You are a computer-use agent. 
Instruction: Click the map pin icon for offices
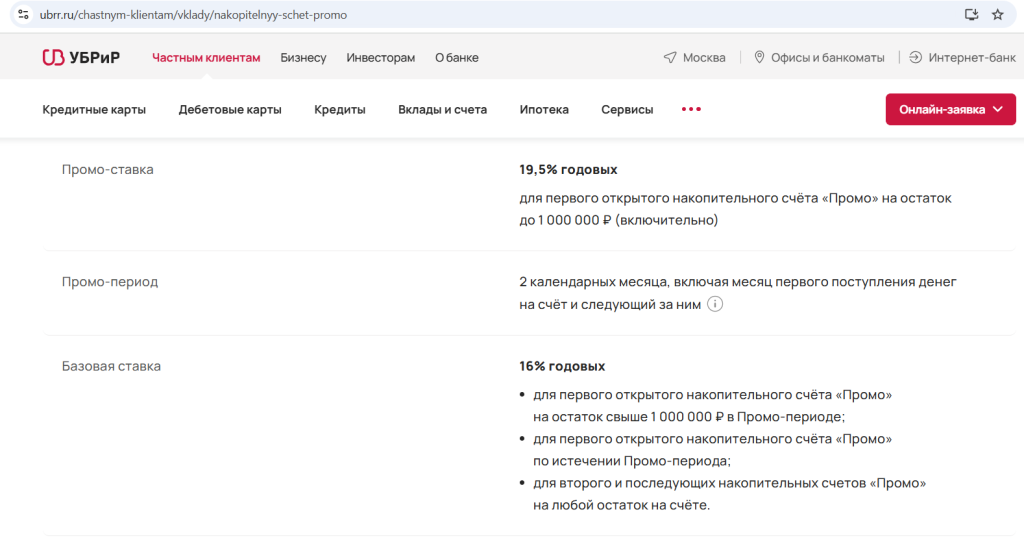point(759,57)
